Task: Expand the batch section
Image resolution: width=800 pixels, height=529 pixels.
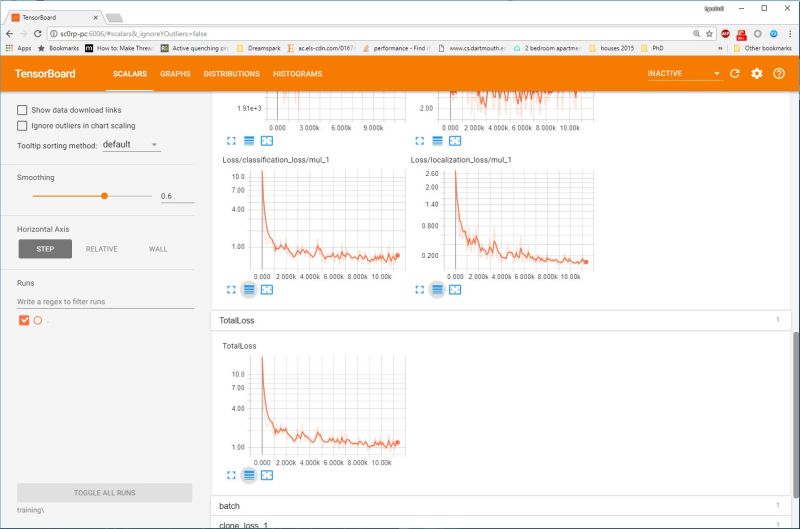Action: (x=501, y=506)
